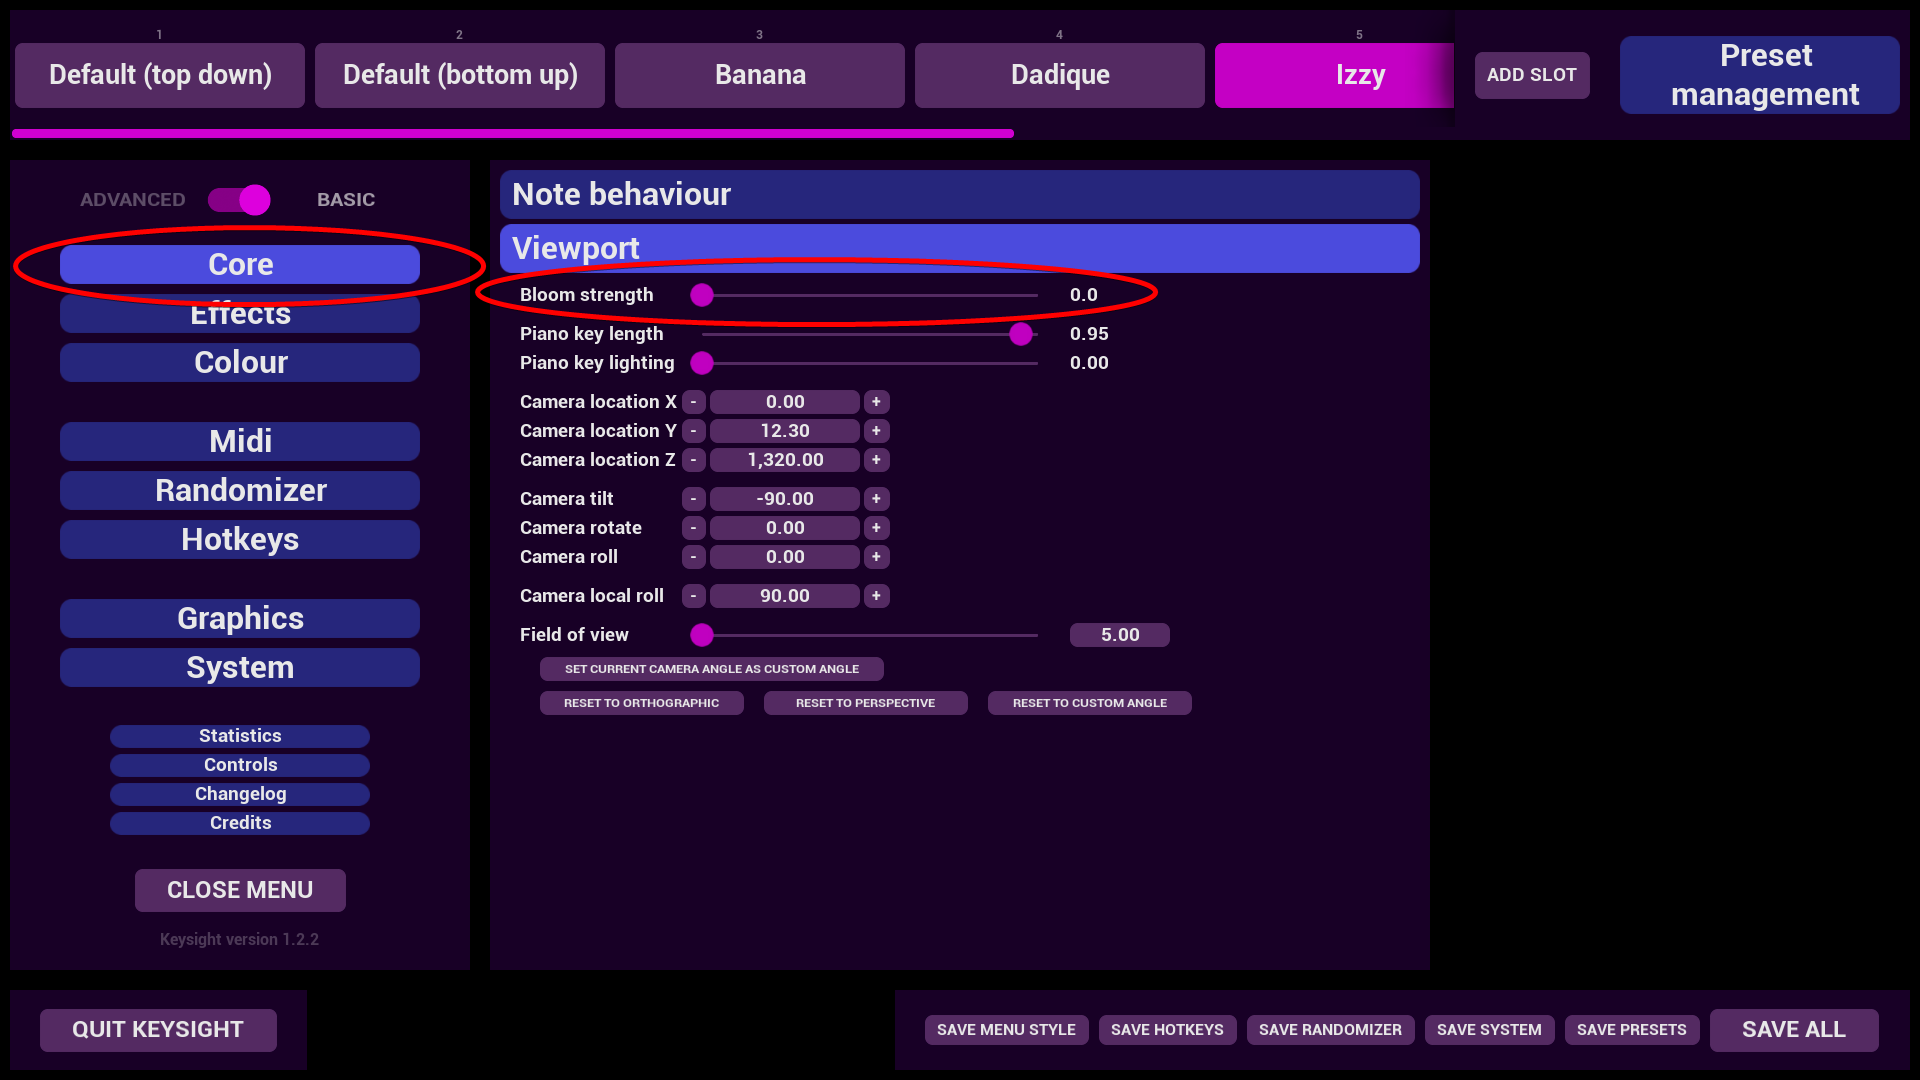Viewport: 1920px width, 1080px height.
Task: Open the Effects settings category
Action: 240,317
